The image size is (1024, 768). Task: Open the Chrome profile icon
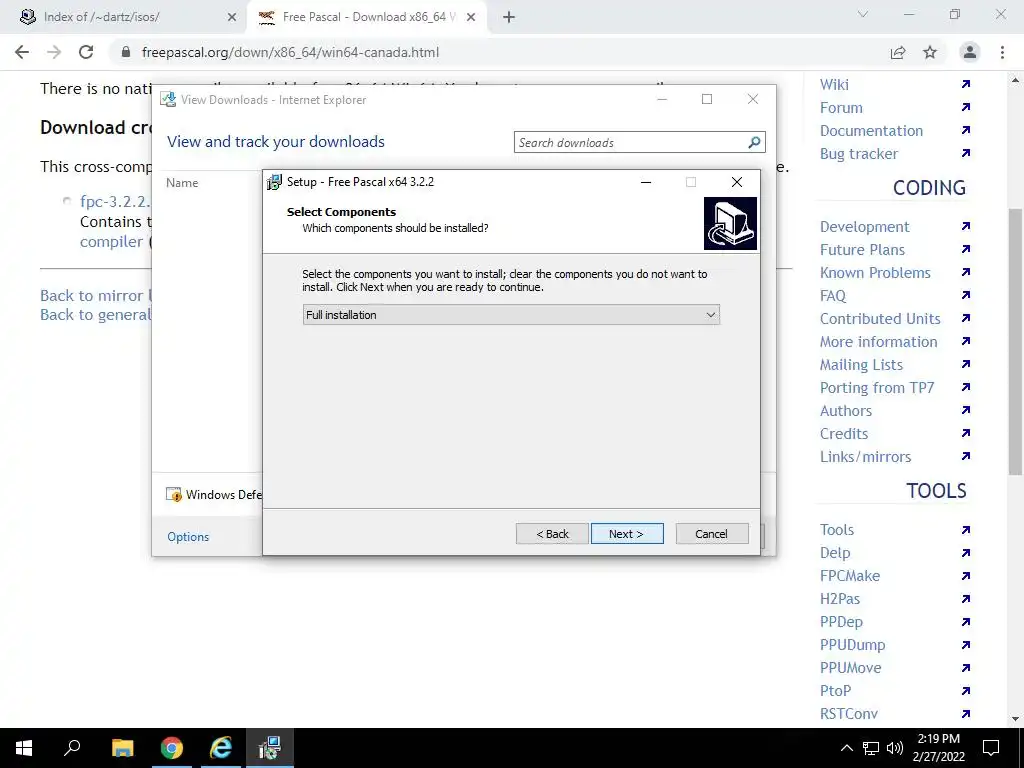pos(970,52)
